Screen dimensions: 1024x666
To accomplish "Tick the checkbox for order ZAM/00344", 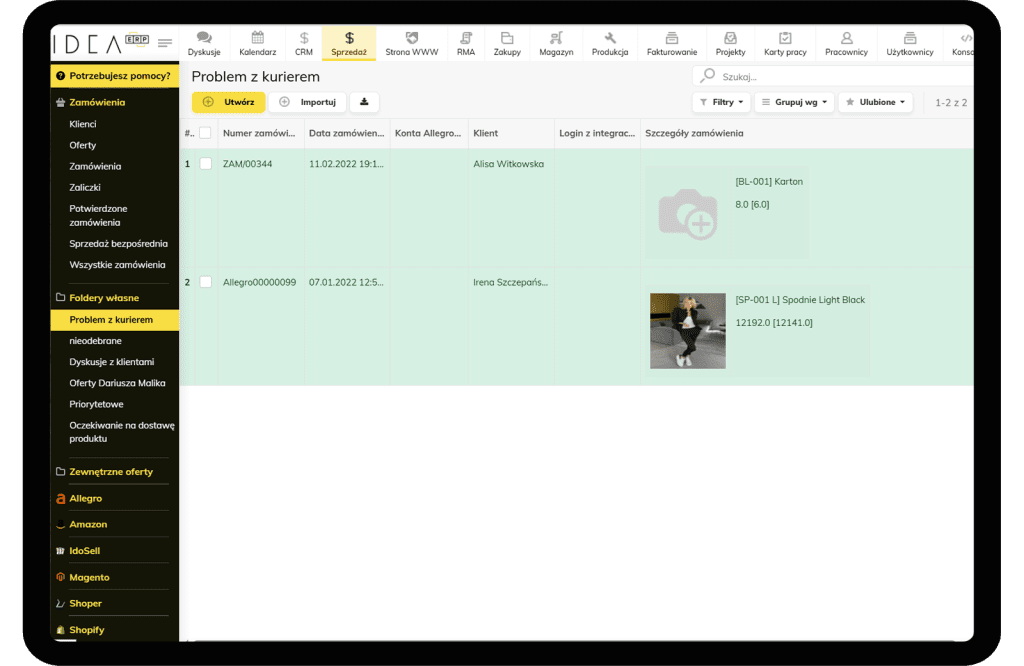I will coord(206,164).
